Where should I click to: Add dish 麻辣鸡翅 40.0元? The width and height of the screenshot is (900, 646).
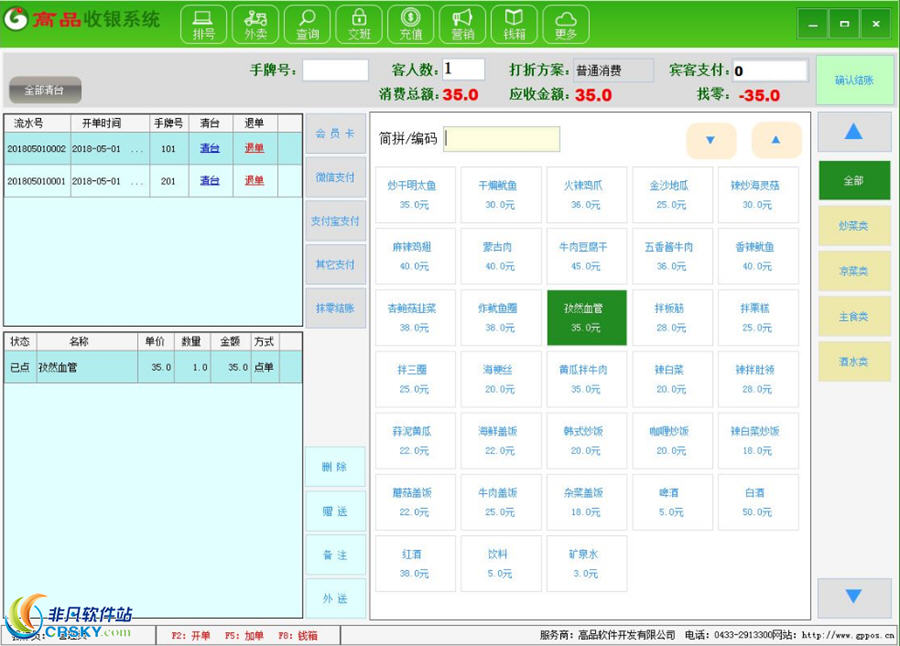click(x=415, y=256)
